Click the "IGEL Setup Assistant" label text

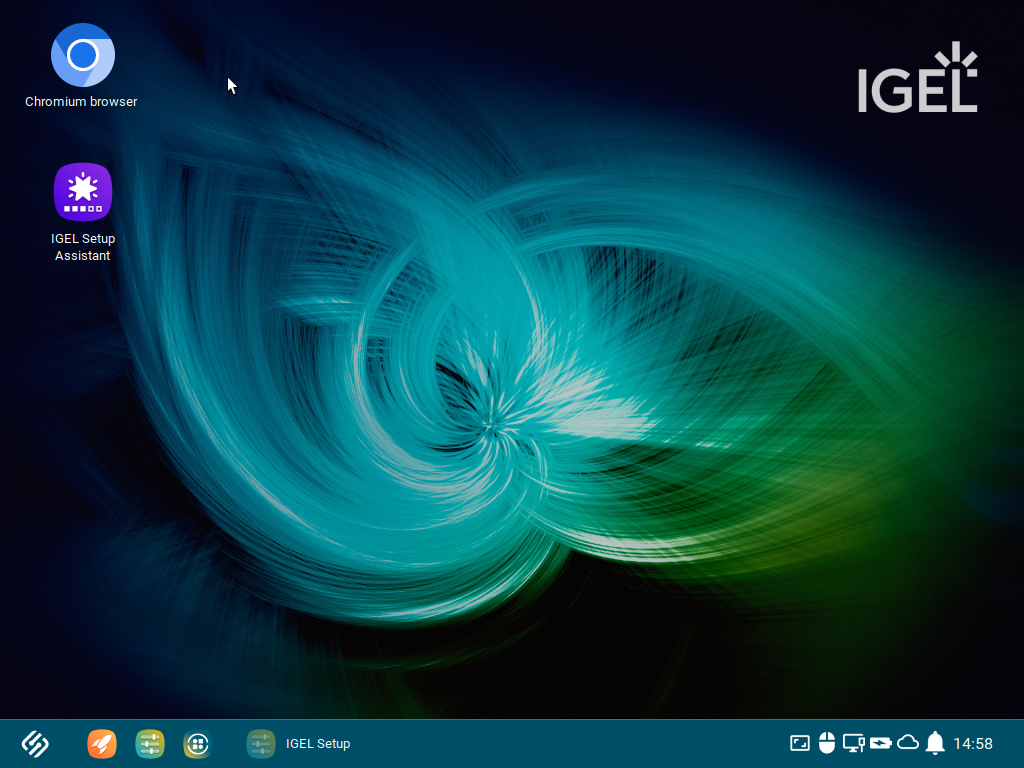[x=83, y=247]
